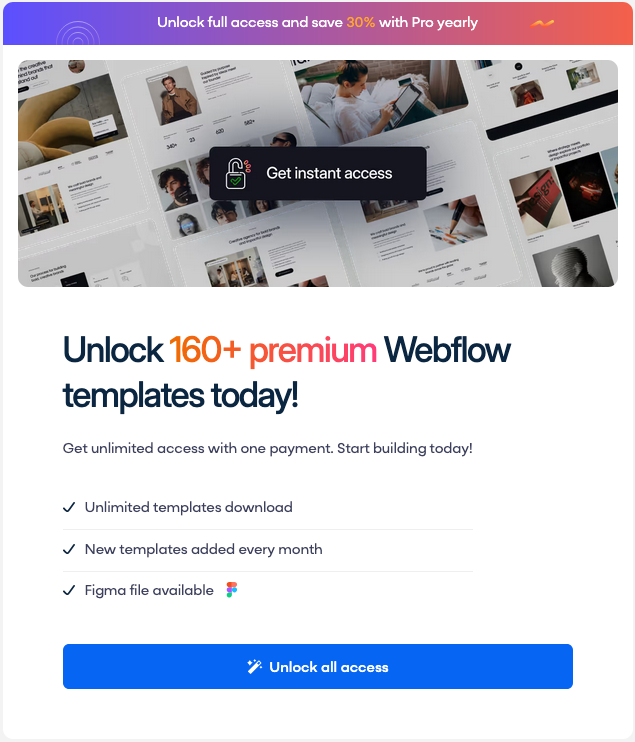The image size is (635, 742).
Task: Click the Unlock all access button
Action: [318, 666]
